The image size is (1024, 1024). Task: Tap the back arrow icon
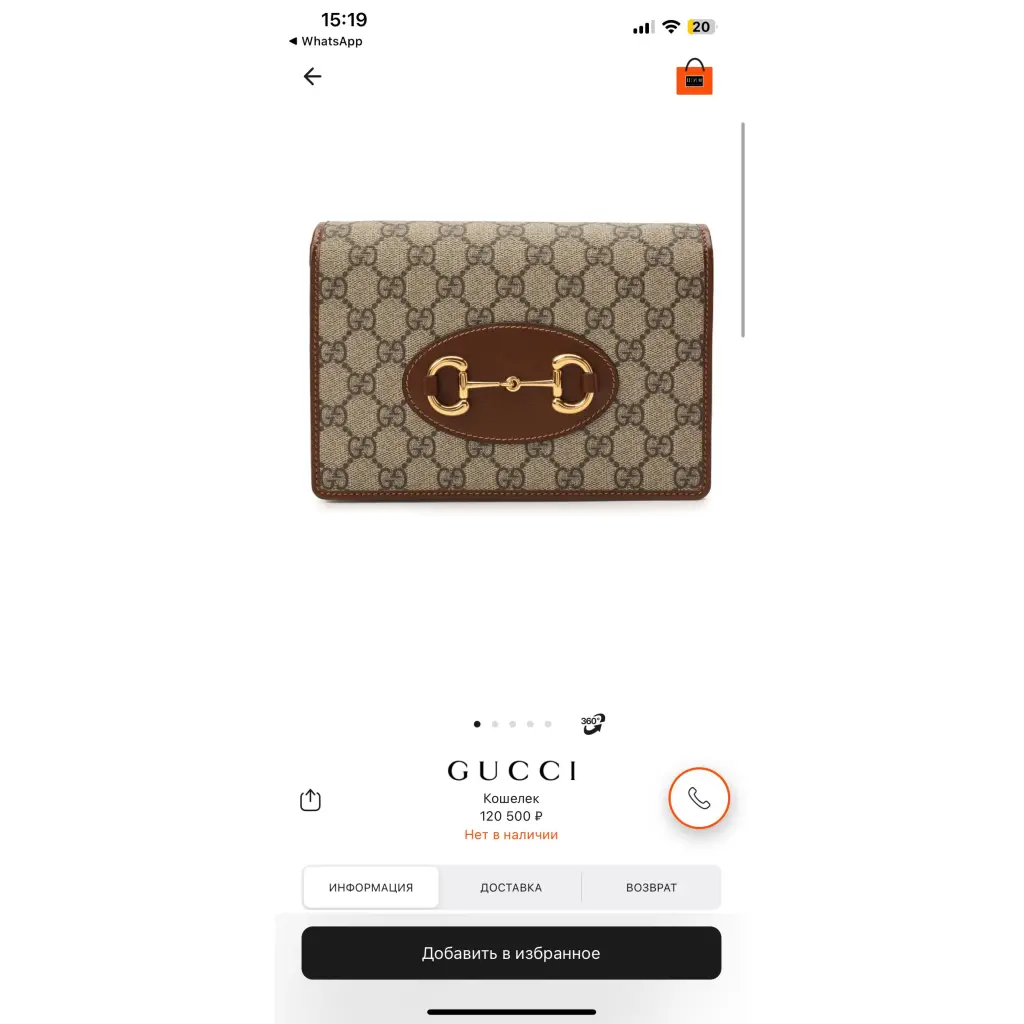click(312, 76)
